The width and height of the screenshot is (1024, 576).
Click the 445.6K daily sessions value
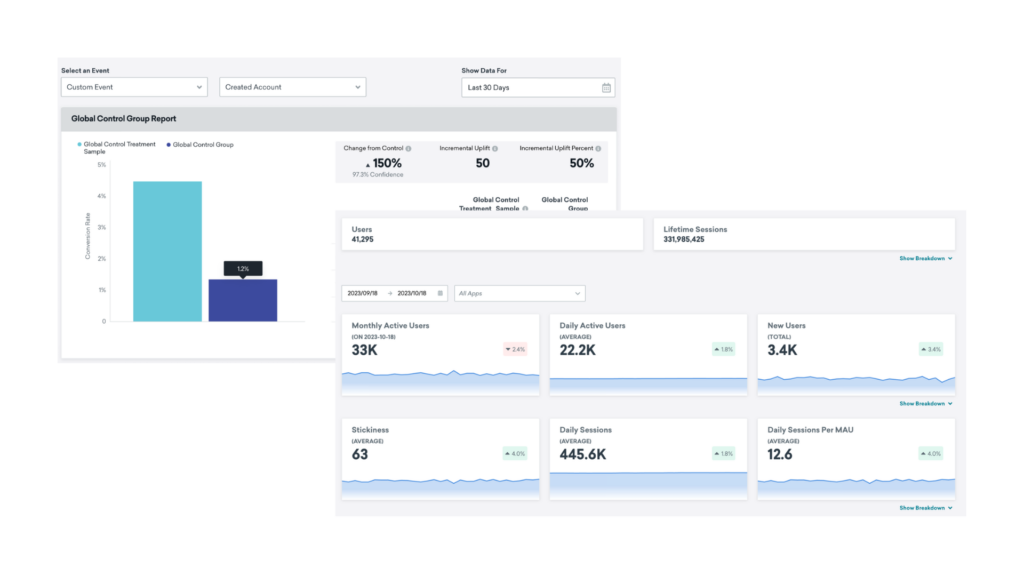[583, 455]
